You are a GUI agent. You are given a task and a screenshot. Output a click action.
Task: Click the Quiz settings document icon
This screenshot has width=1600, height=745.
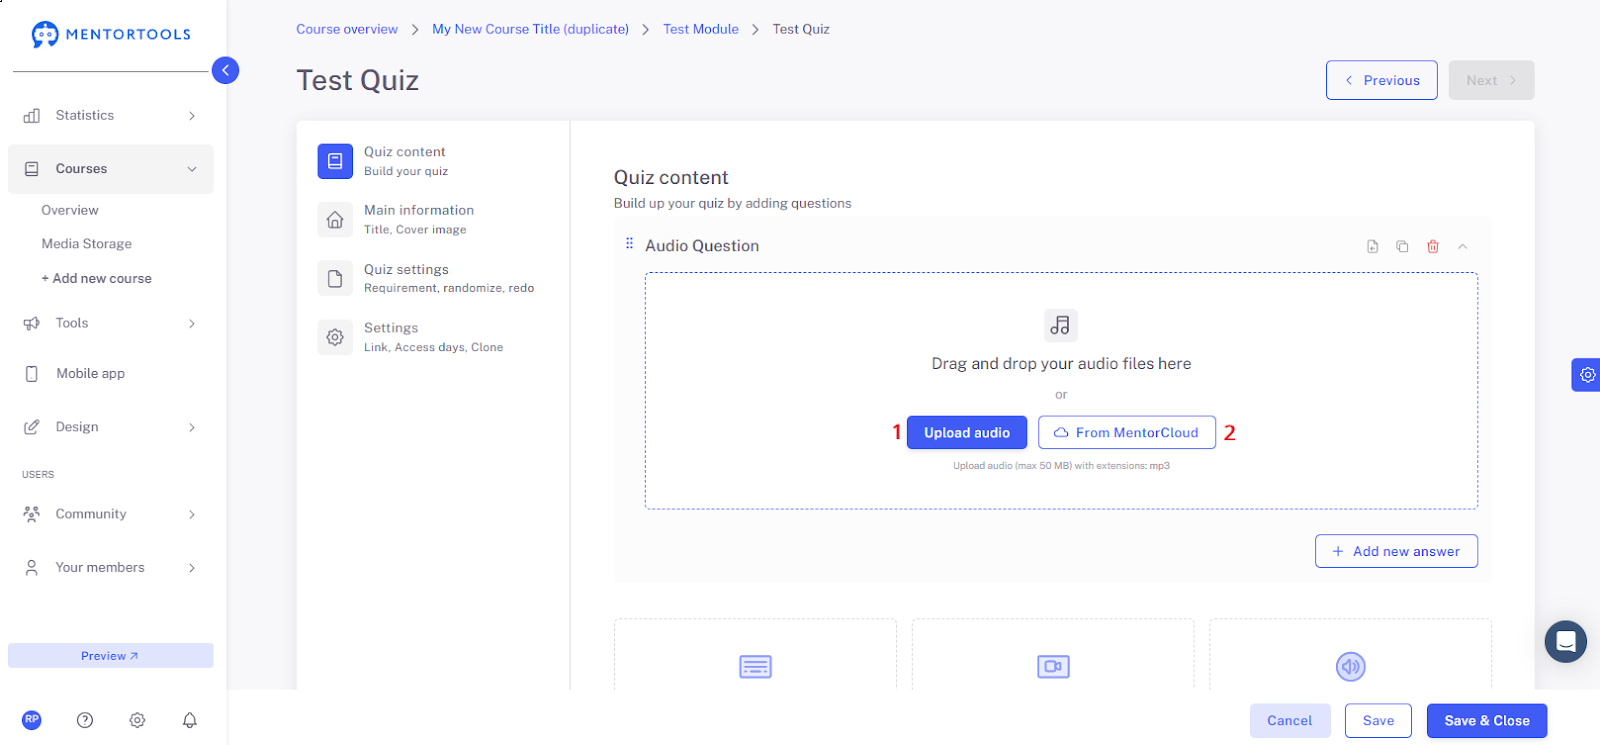(x=335, y=278)
